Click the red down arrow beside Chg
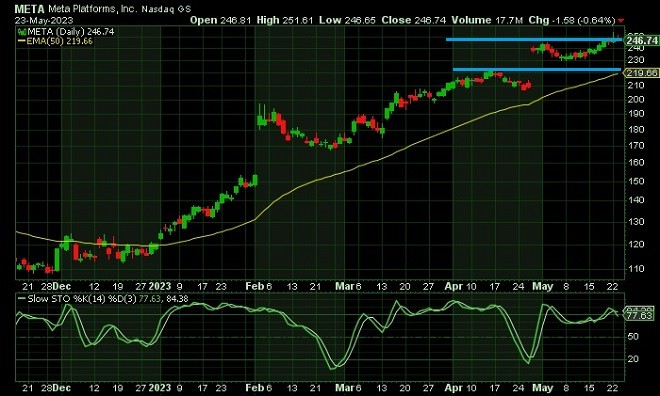Viewport: 660px width, 396px height. coord(621,21)
